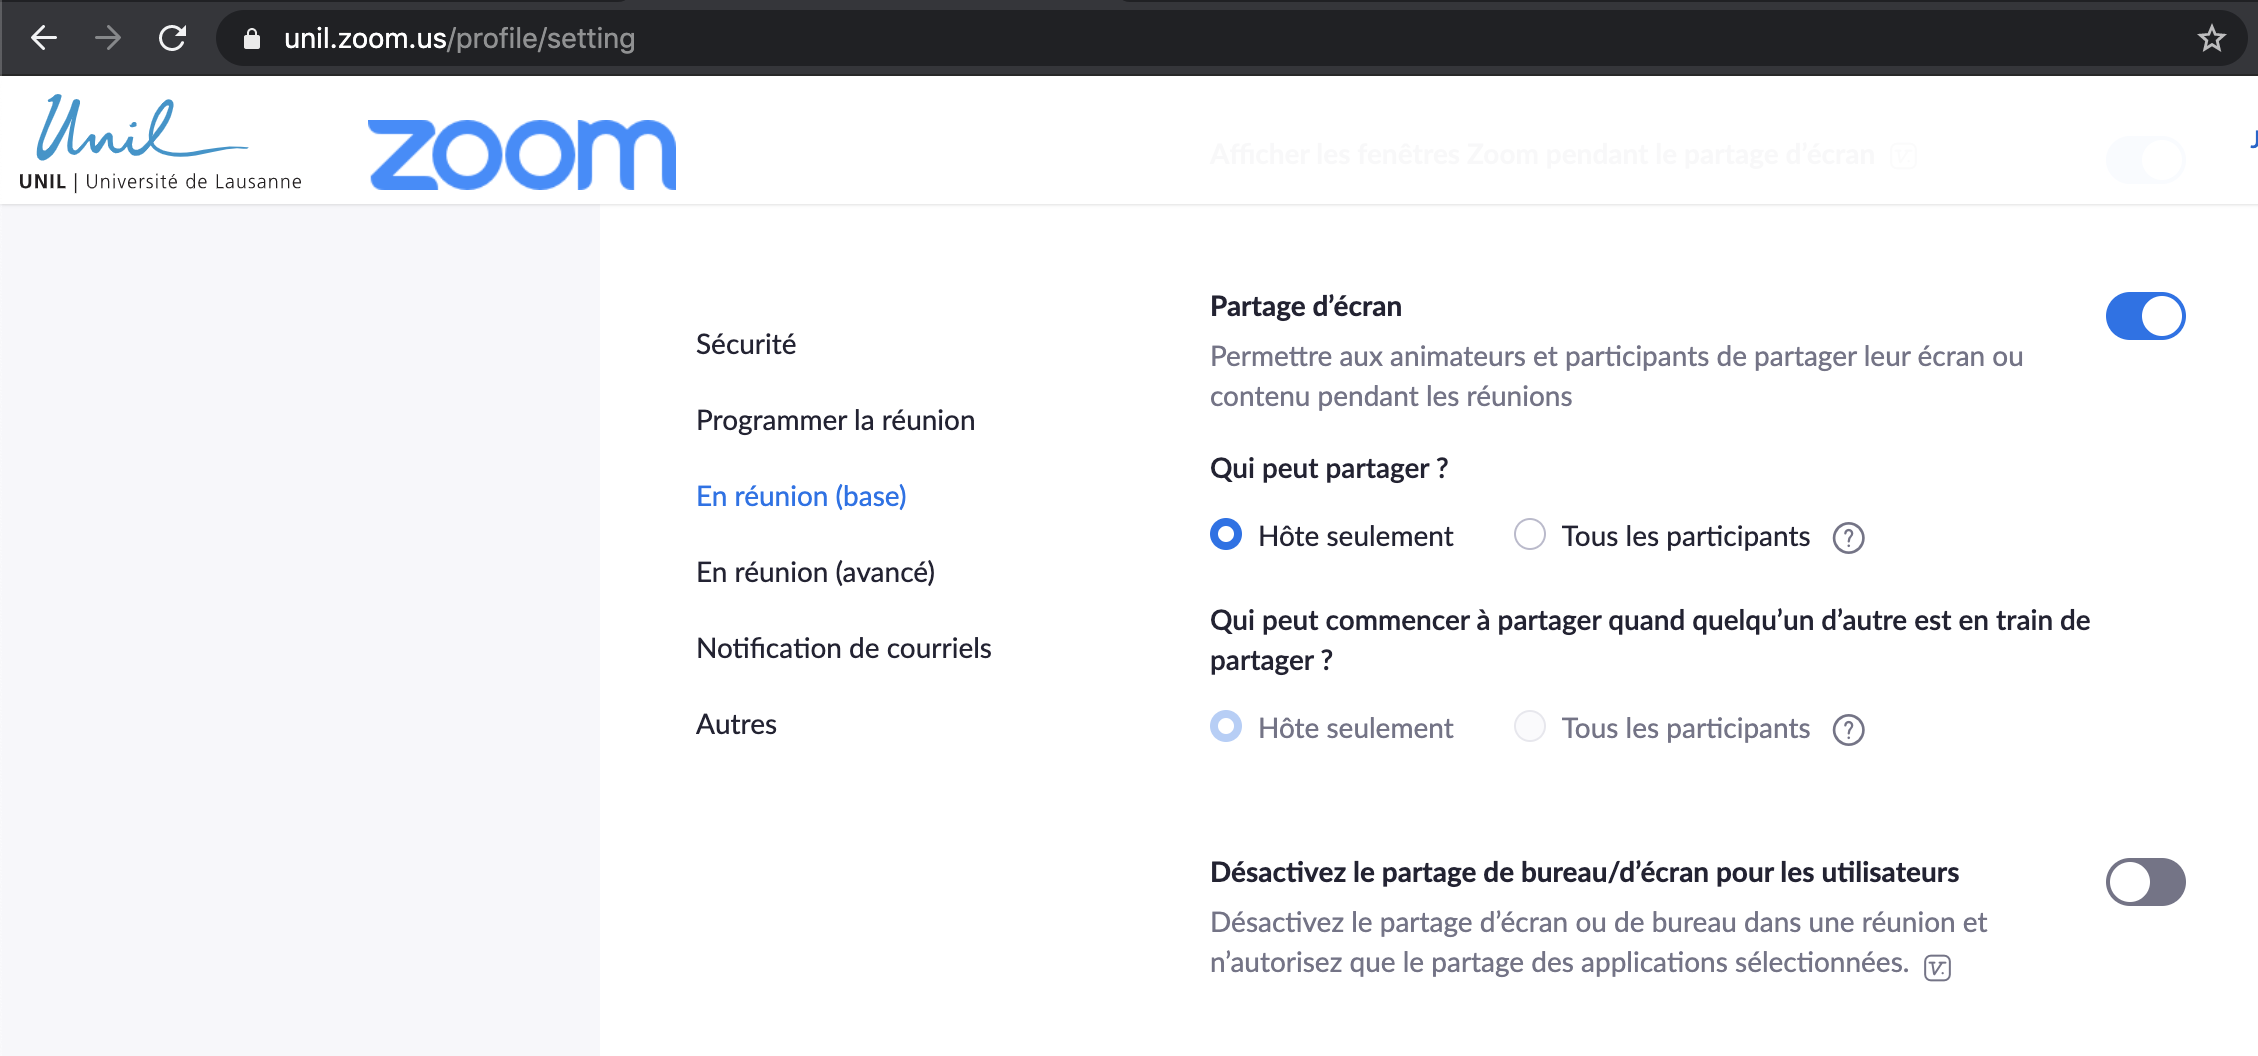This screenshot has height=1056, width=2258.
Task: Click the Zoom logo
Action: point(522,154)
